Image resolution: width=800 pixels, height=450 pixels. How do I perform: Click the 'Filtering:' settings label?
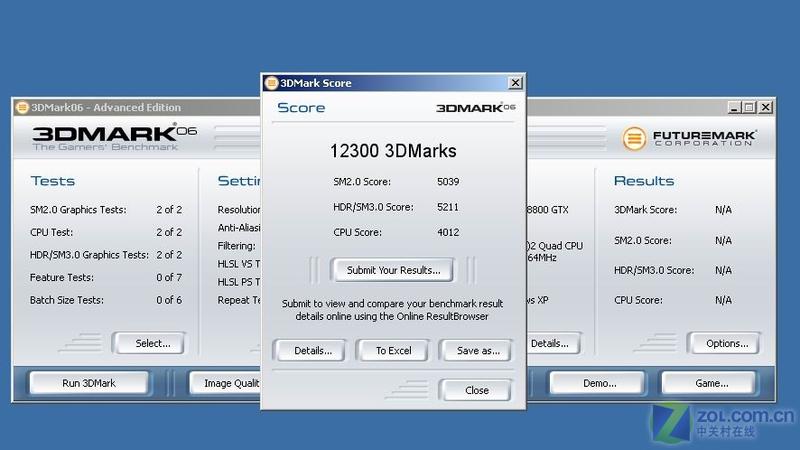pos(236,246)
